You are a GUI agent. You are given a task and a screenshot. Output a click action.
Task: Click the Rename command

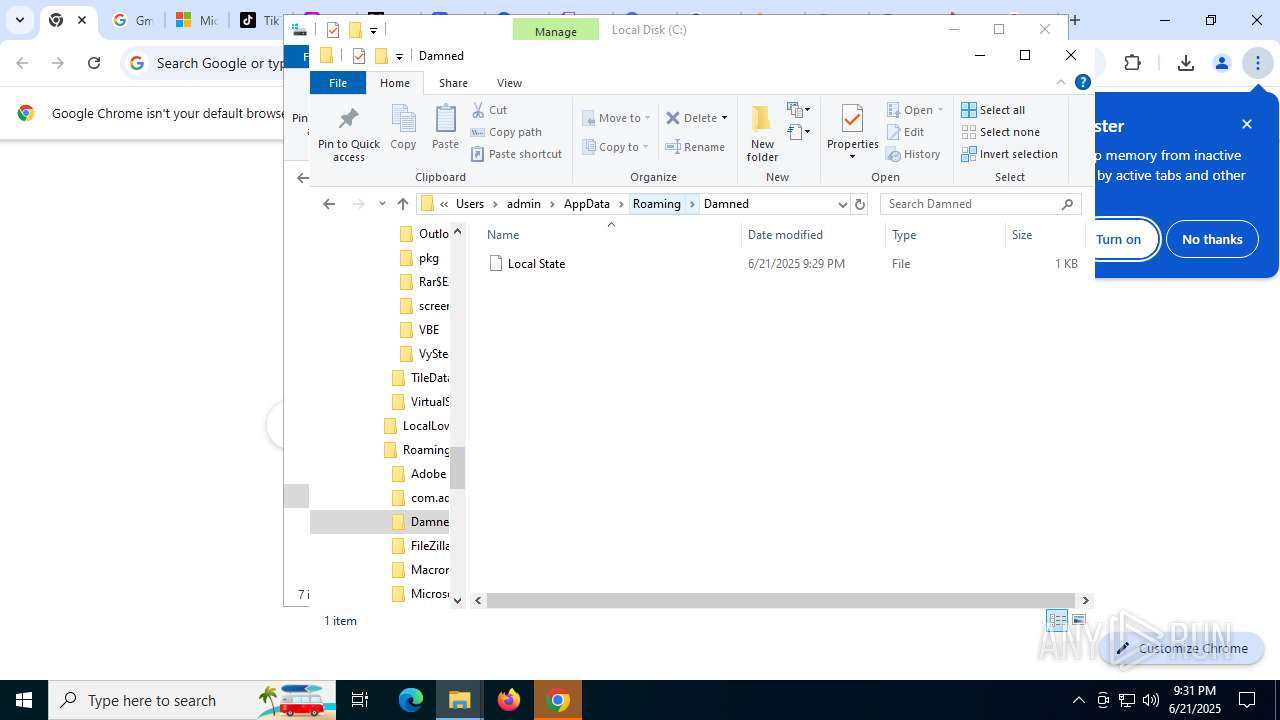pos(695,147)
